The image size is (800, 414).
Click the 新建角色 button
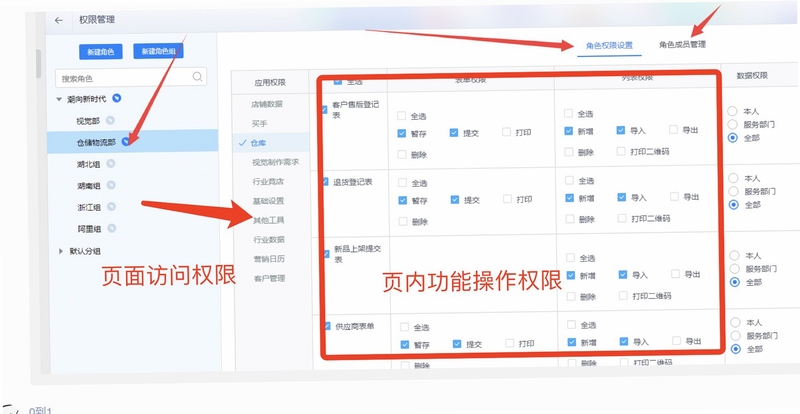(x=101, y=52)
